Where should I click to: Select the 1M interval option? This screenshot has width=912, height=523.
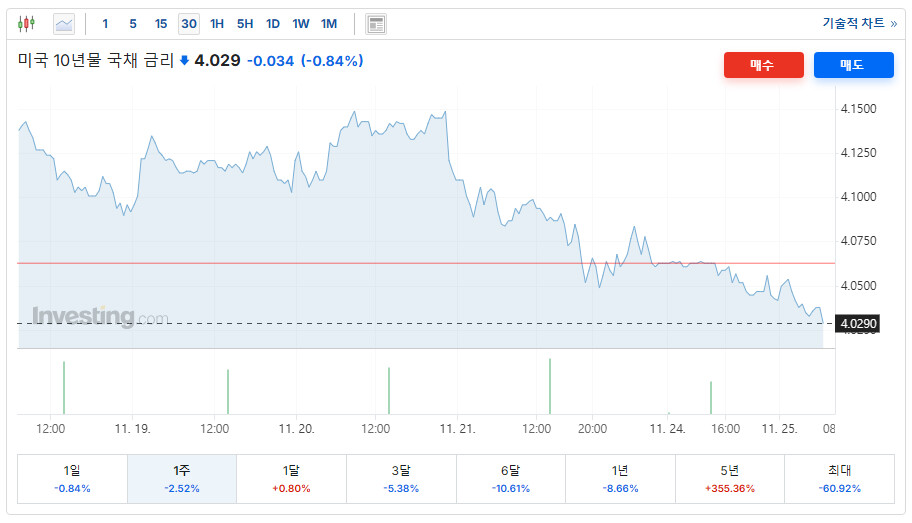point(329,24)
